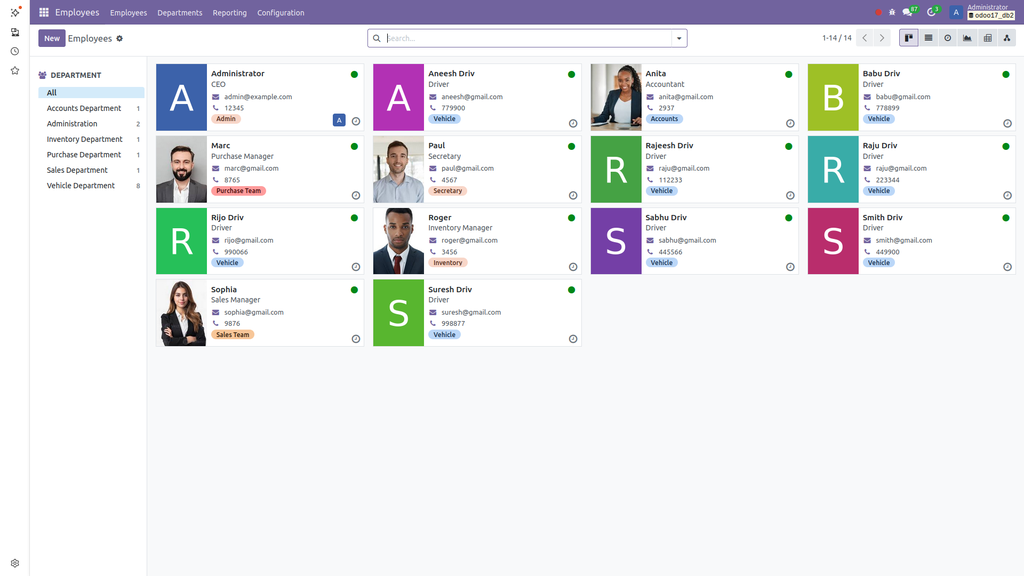Expand the search filter dropdown
The height and width of the screenshot is (576, 1024).
click(x=678, y=37)
